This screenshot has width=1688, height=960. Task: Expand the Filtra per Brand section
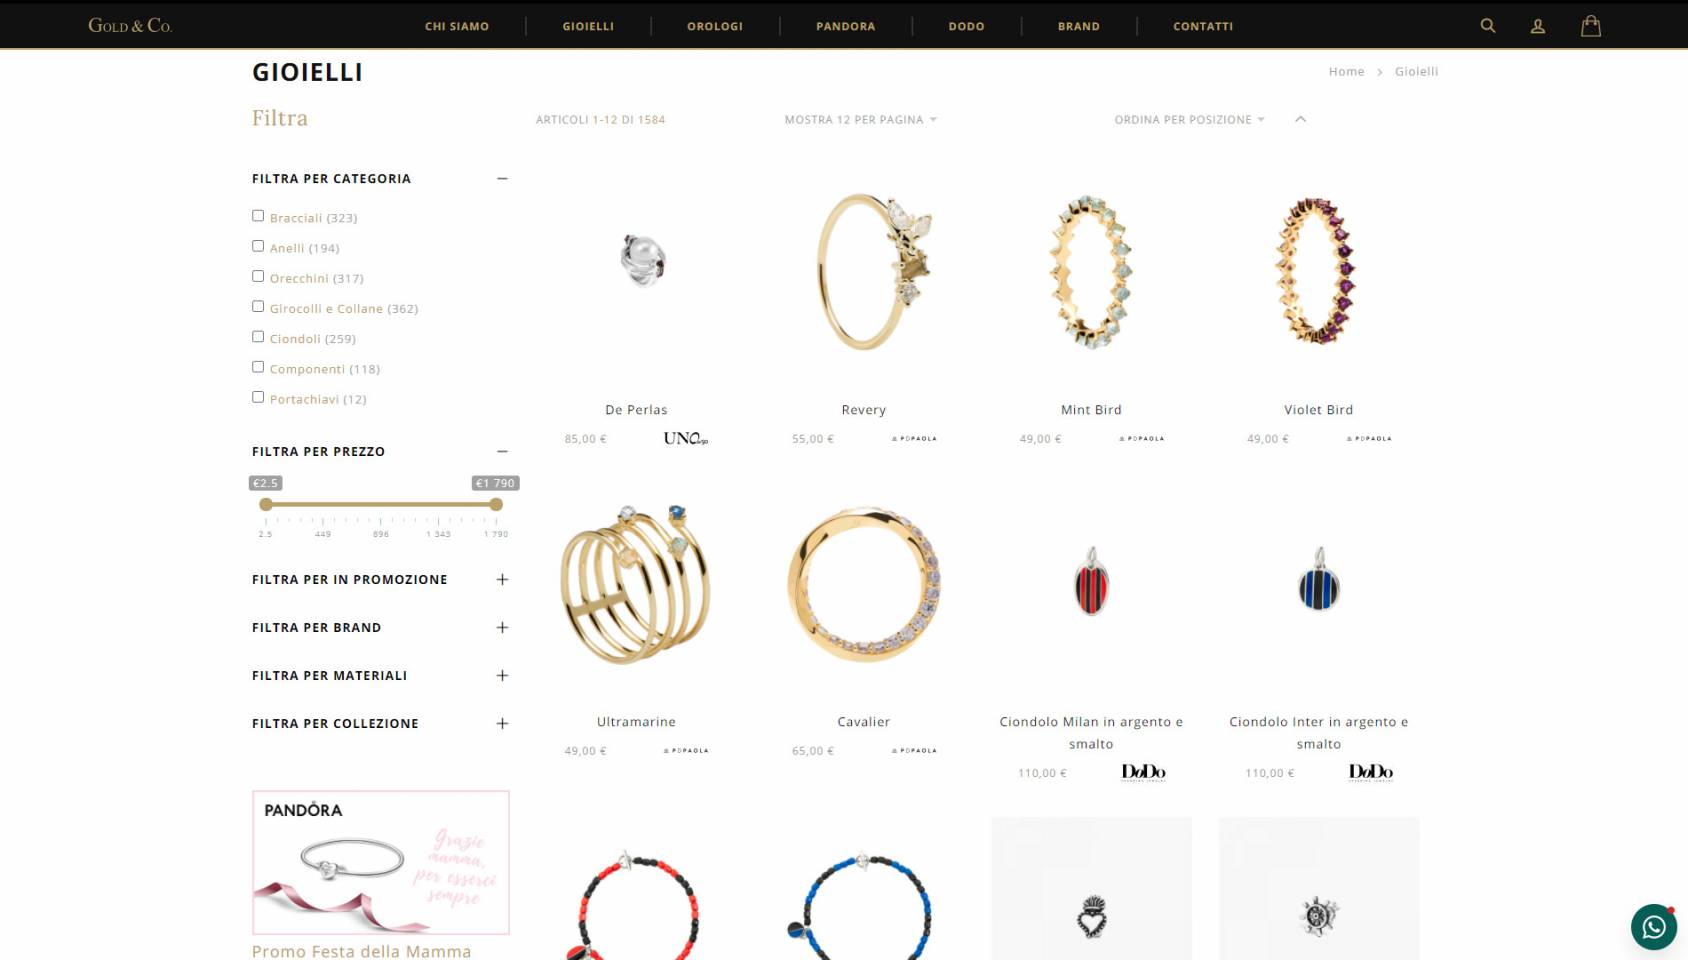point(380,627)
